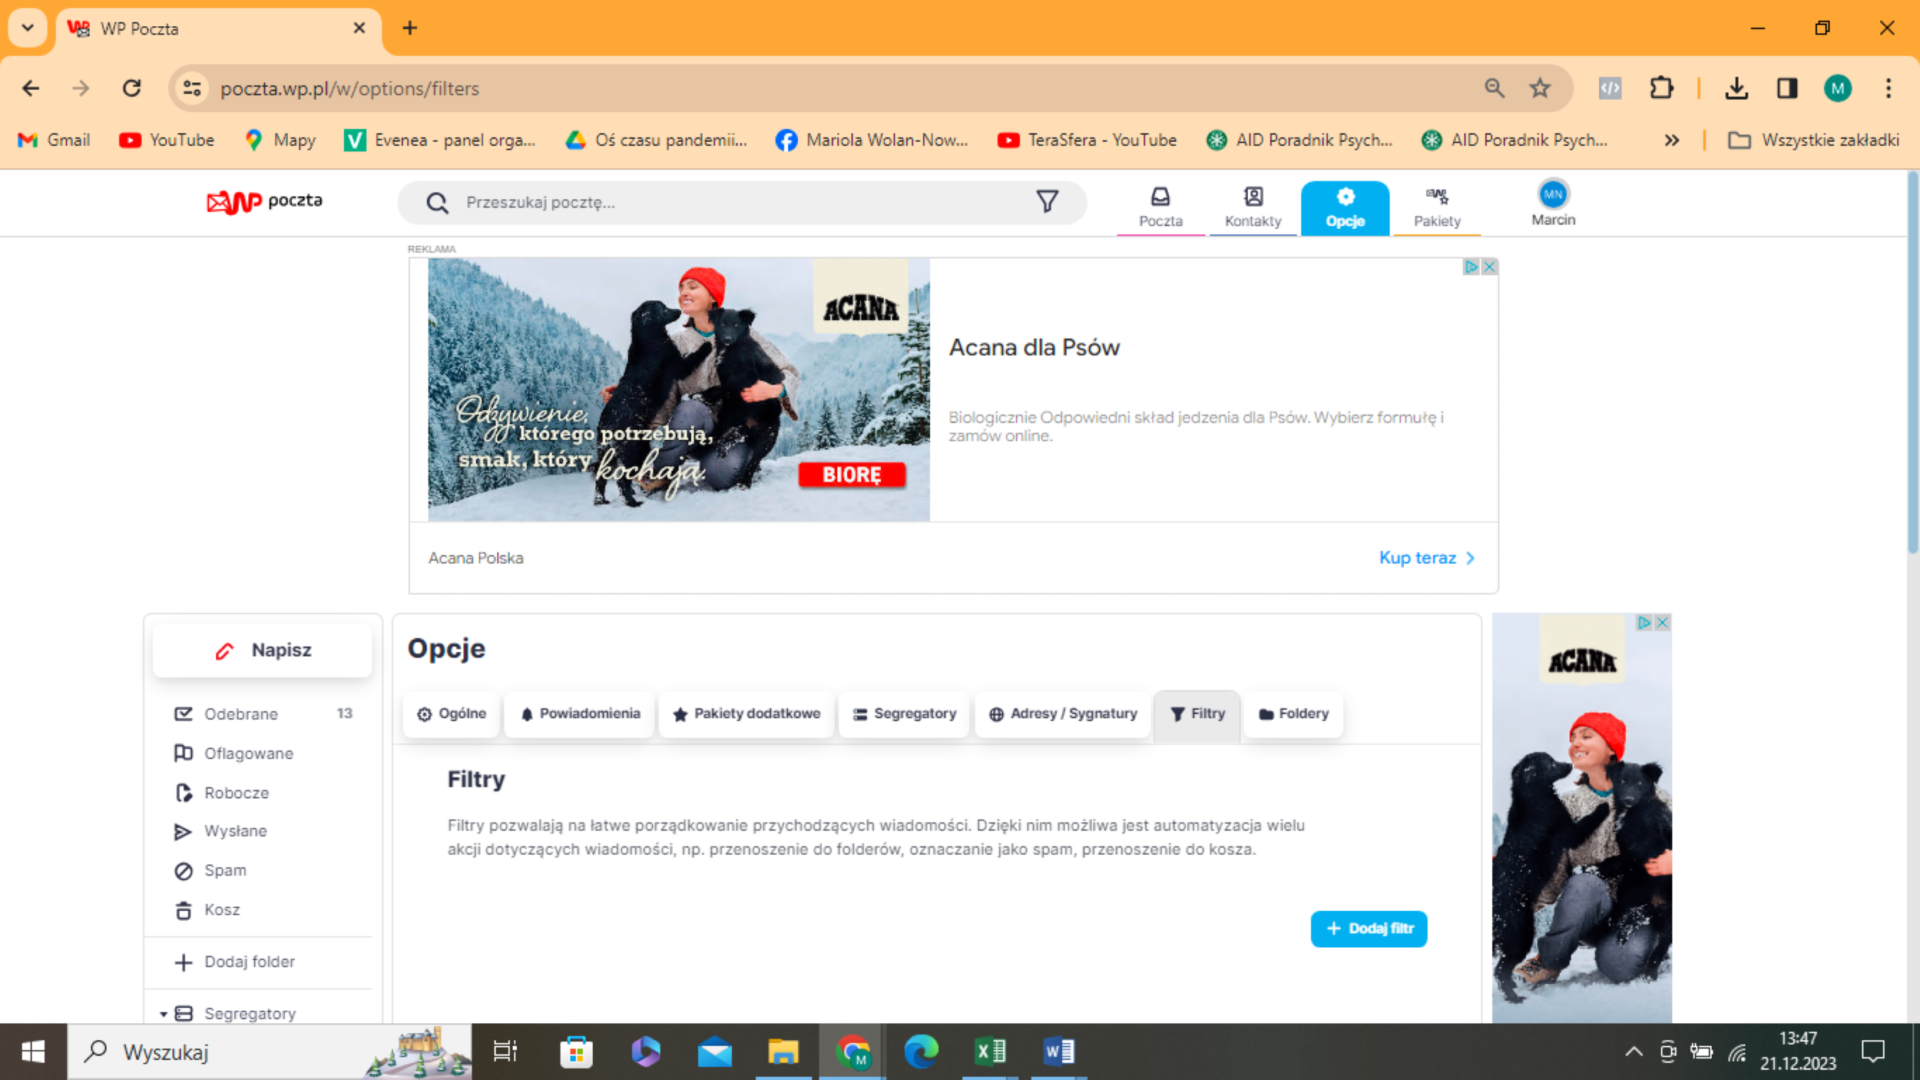
Task: Open the Windows Task View icon
Action: pyautogui.click(x=505, y=1051)
